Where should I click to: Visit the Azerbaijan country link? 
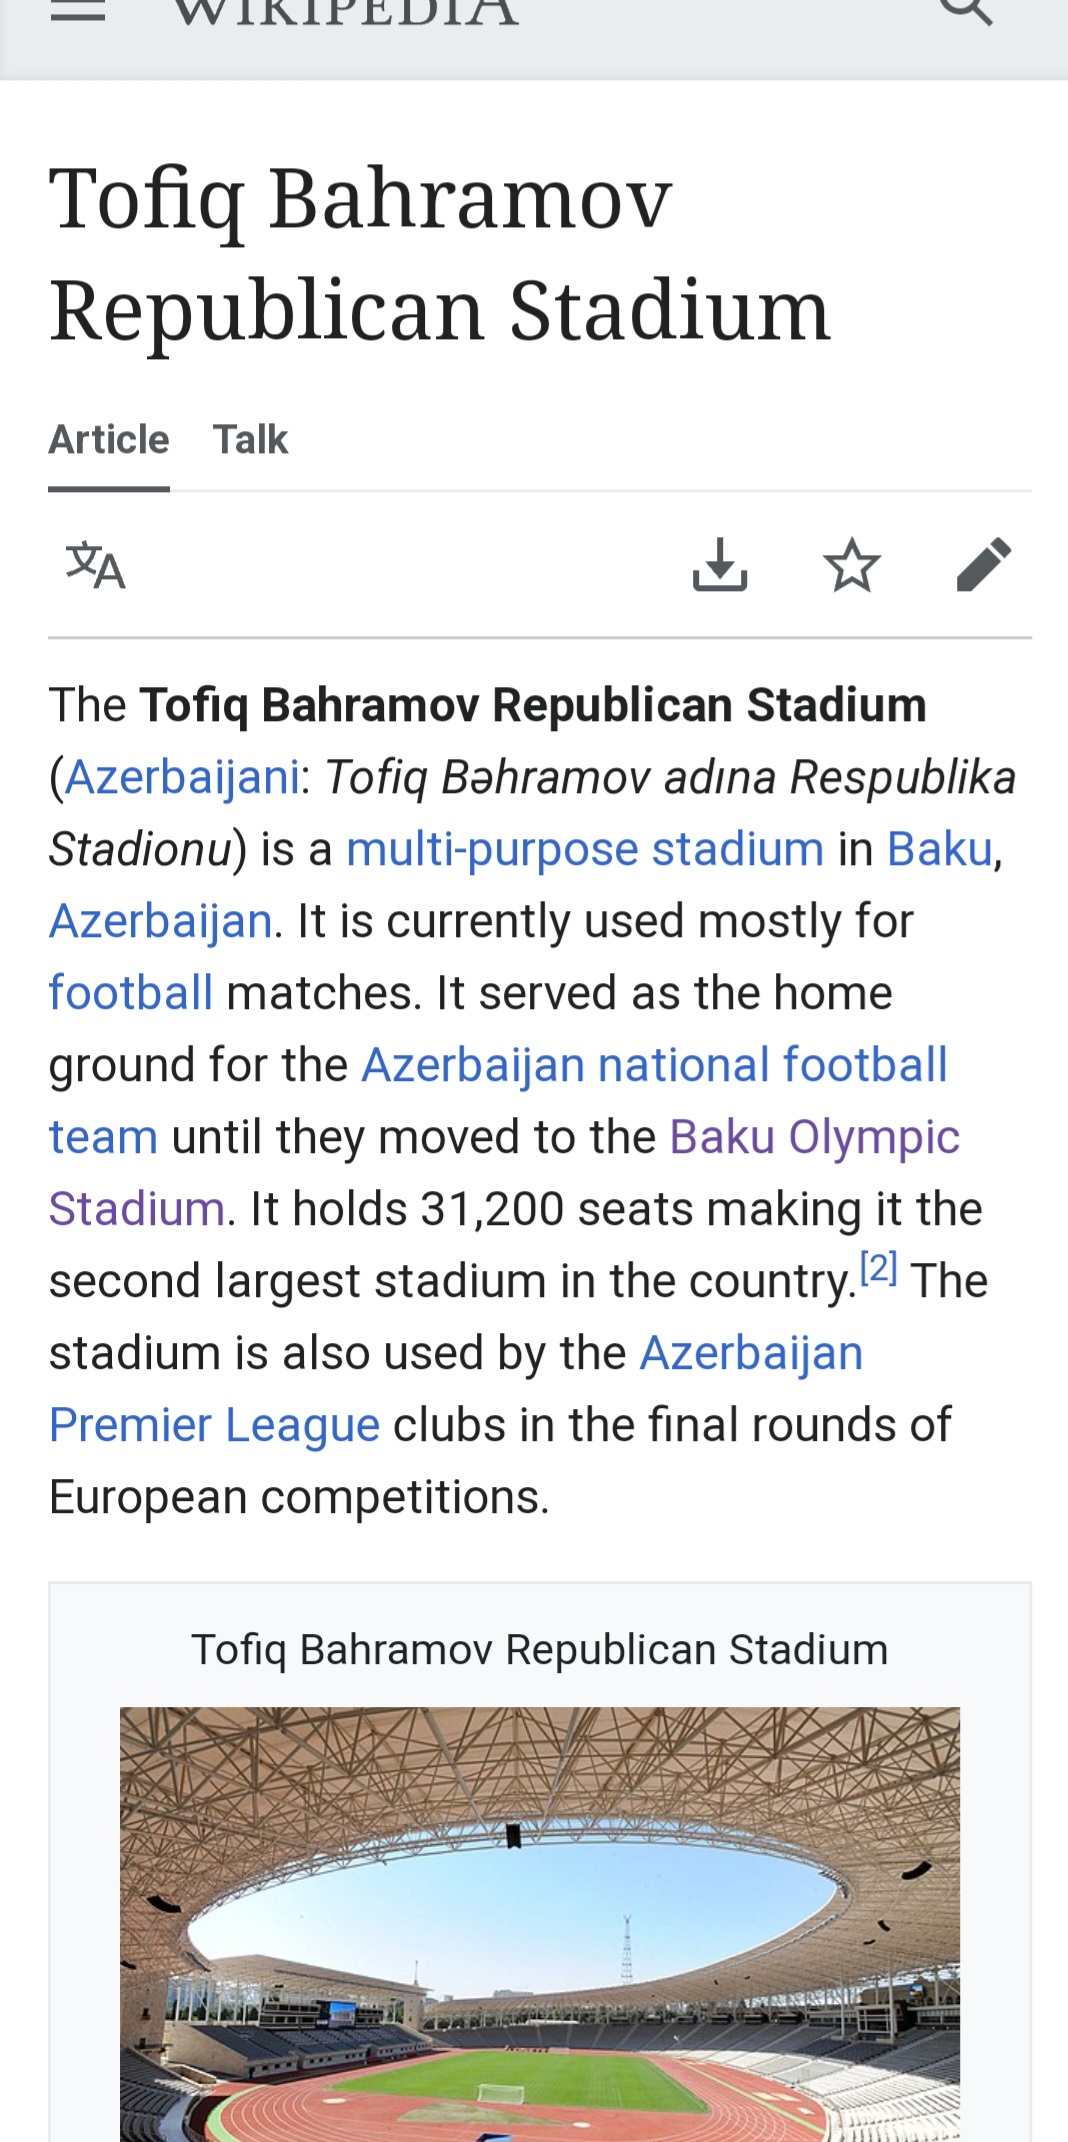click(161, 922)
